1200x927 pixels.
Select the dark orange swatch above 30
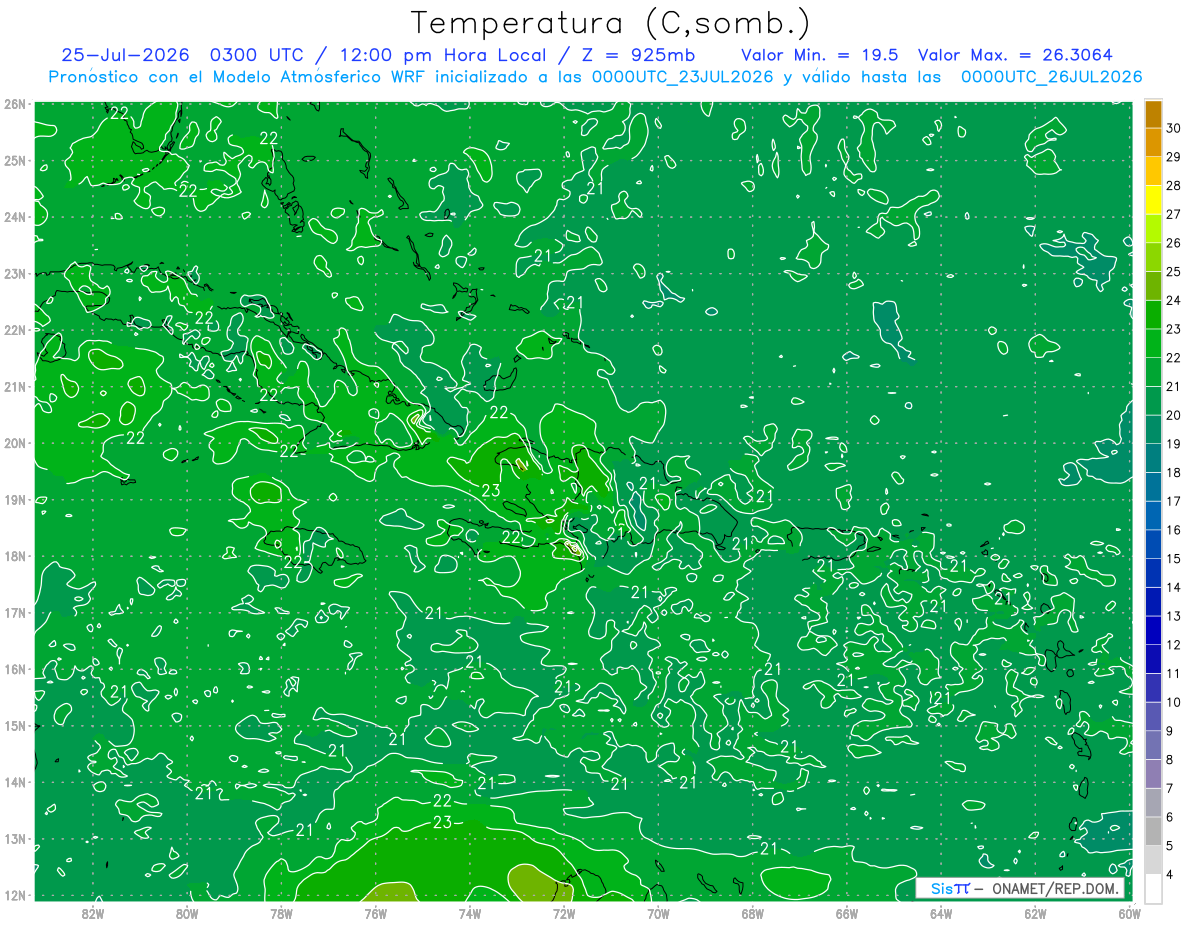1153,114
